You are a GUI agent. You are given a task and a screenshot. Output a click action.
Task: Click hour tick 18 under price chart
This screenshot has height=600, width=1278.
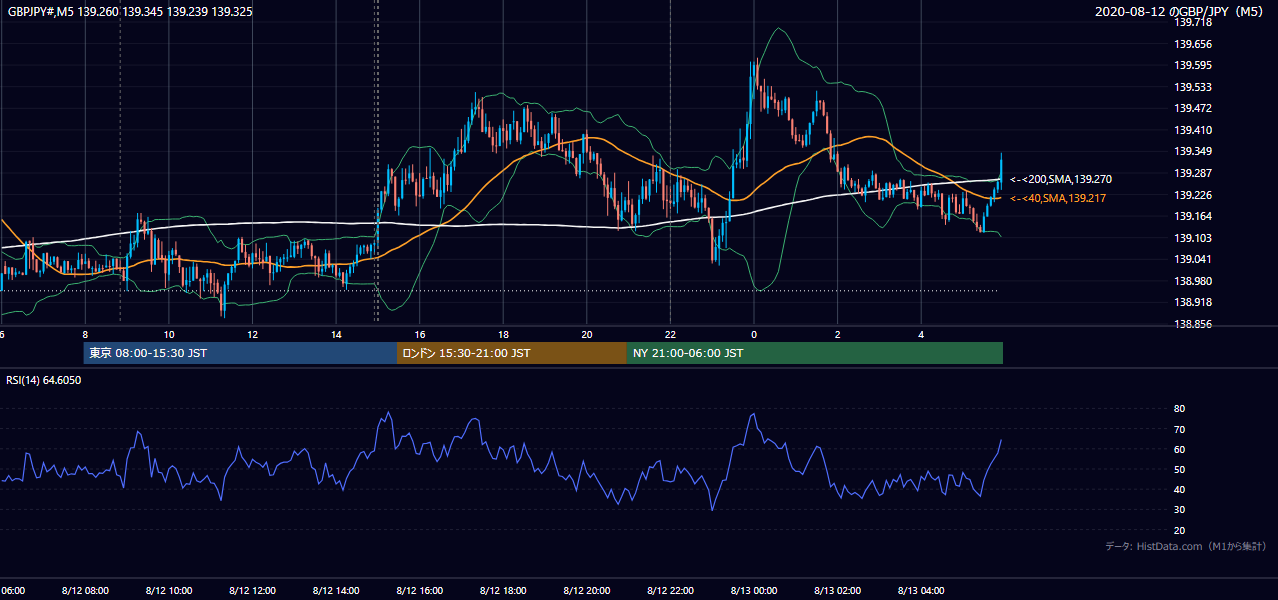503,335
